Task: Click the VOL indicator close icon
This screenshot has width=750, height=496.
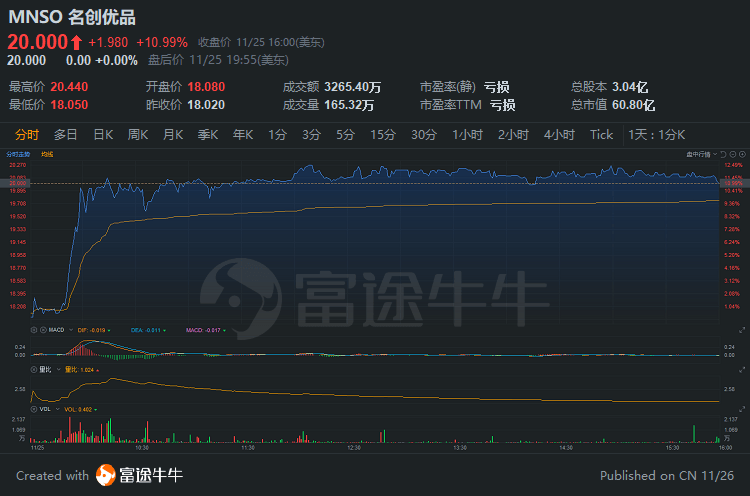Action: [34, 409]
